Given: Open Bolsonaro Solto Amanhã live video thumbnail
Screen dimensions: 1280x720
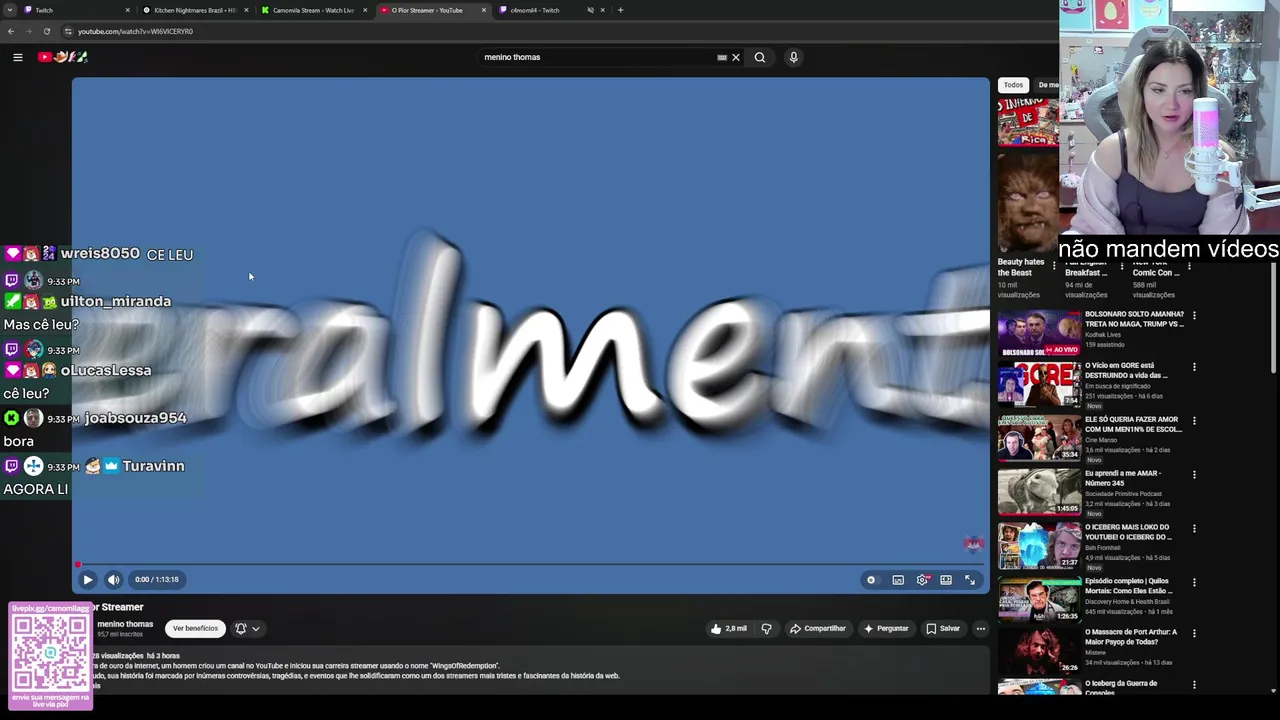Looking at the screenshot, I should pos(1039,333).
